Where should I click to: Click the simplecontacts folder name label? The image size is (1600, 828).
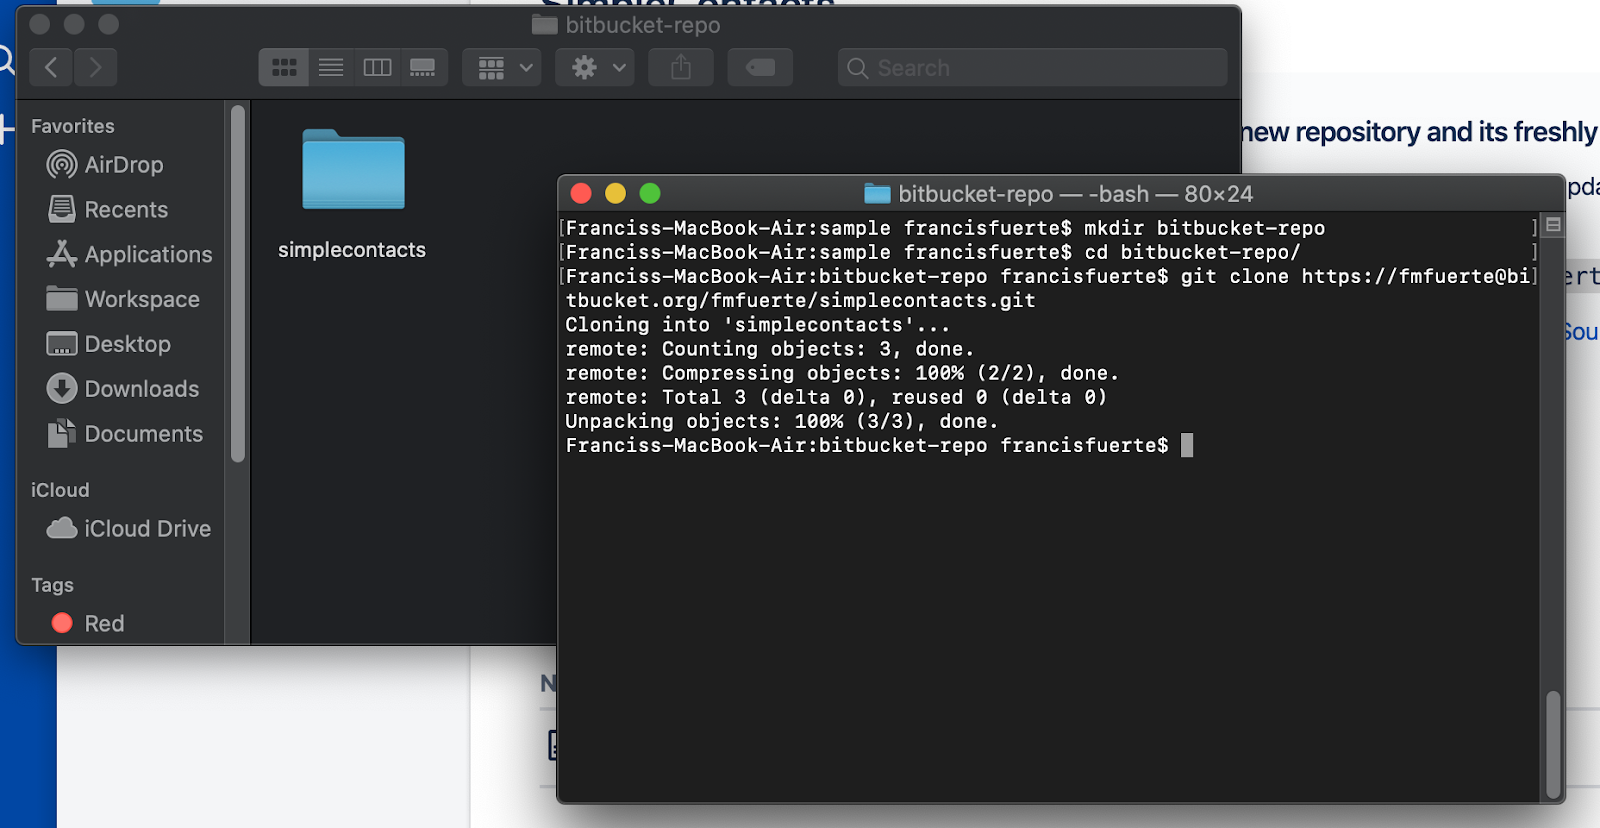point(352,250)
